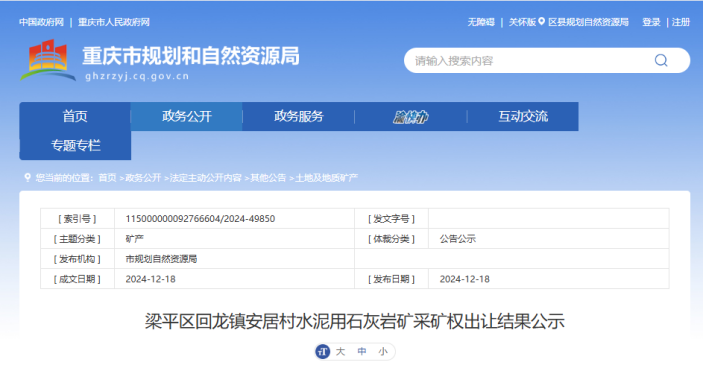The image size is (703, 369).
Task: Select small font size 小
Action: coord(382,352)
